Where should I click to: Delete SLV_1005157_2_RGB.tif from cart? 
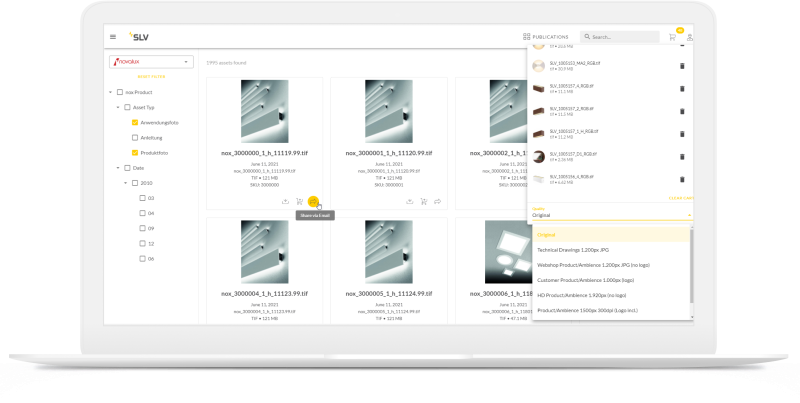682,111
